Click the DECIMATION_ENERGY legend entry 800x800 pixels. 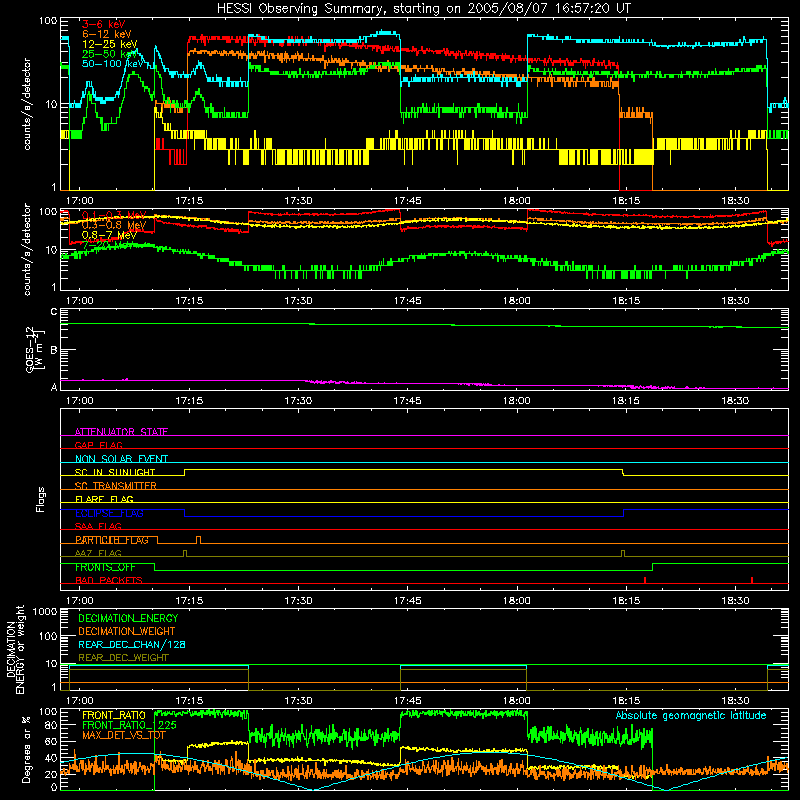tap(128, 618)
